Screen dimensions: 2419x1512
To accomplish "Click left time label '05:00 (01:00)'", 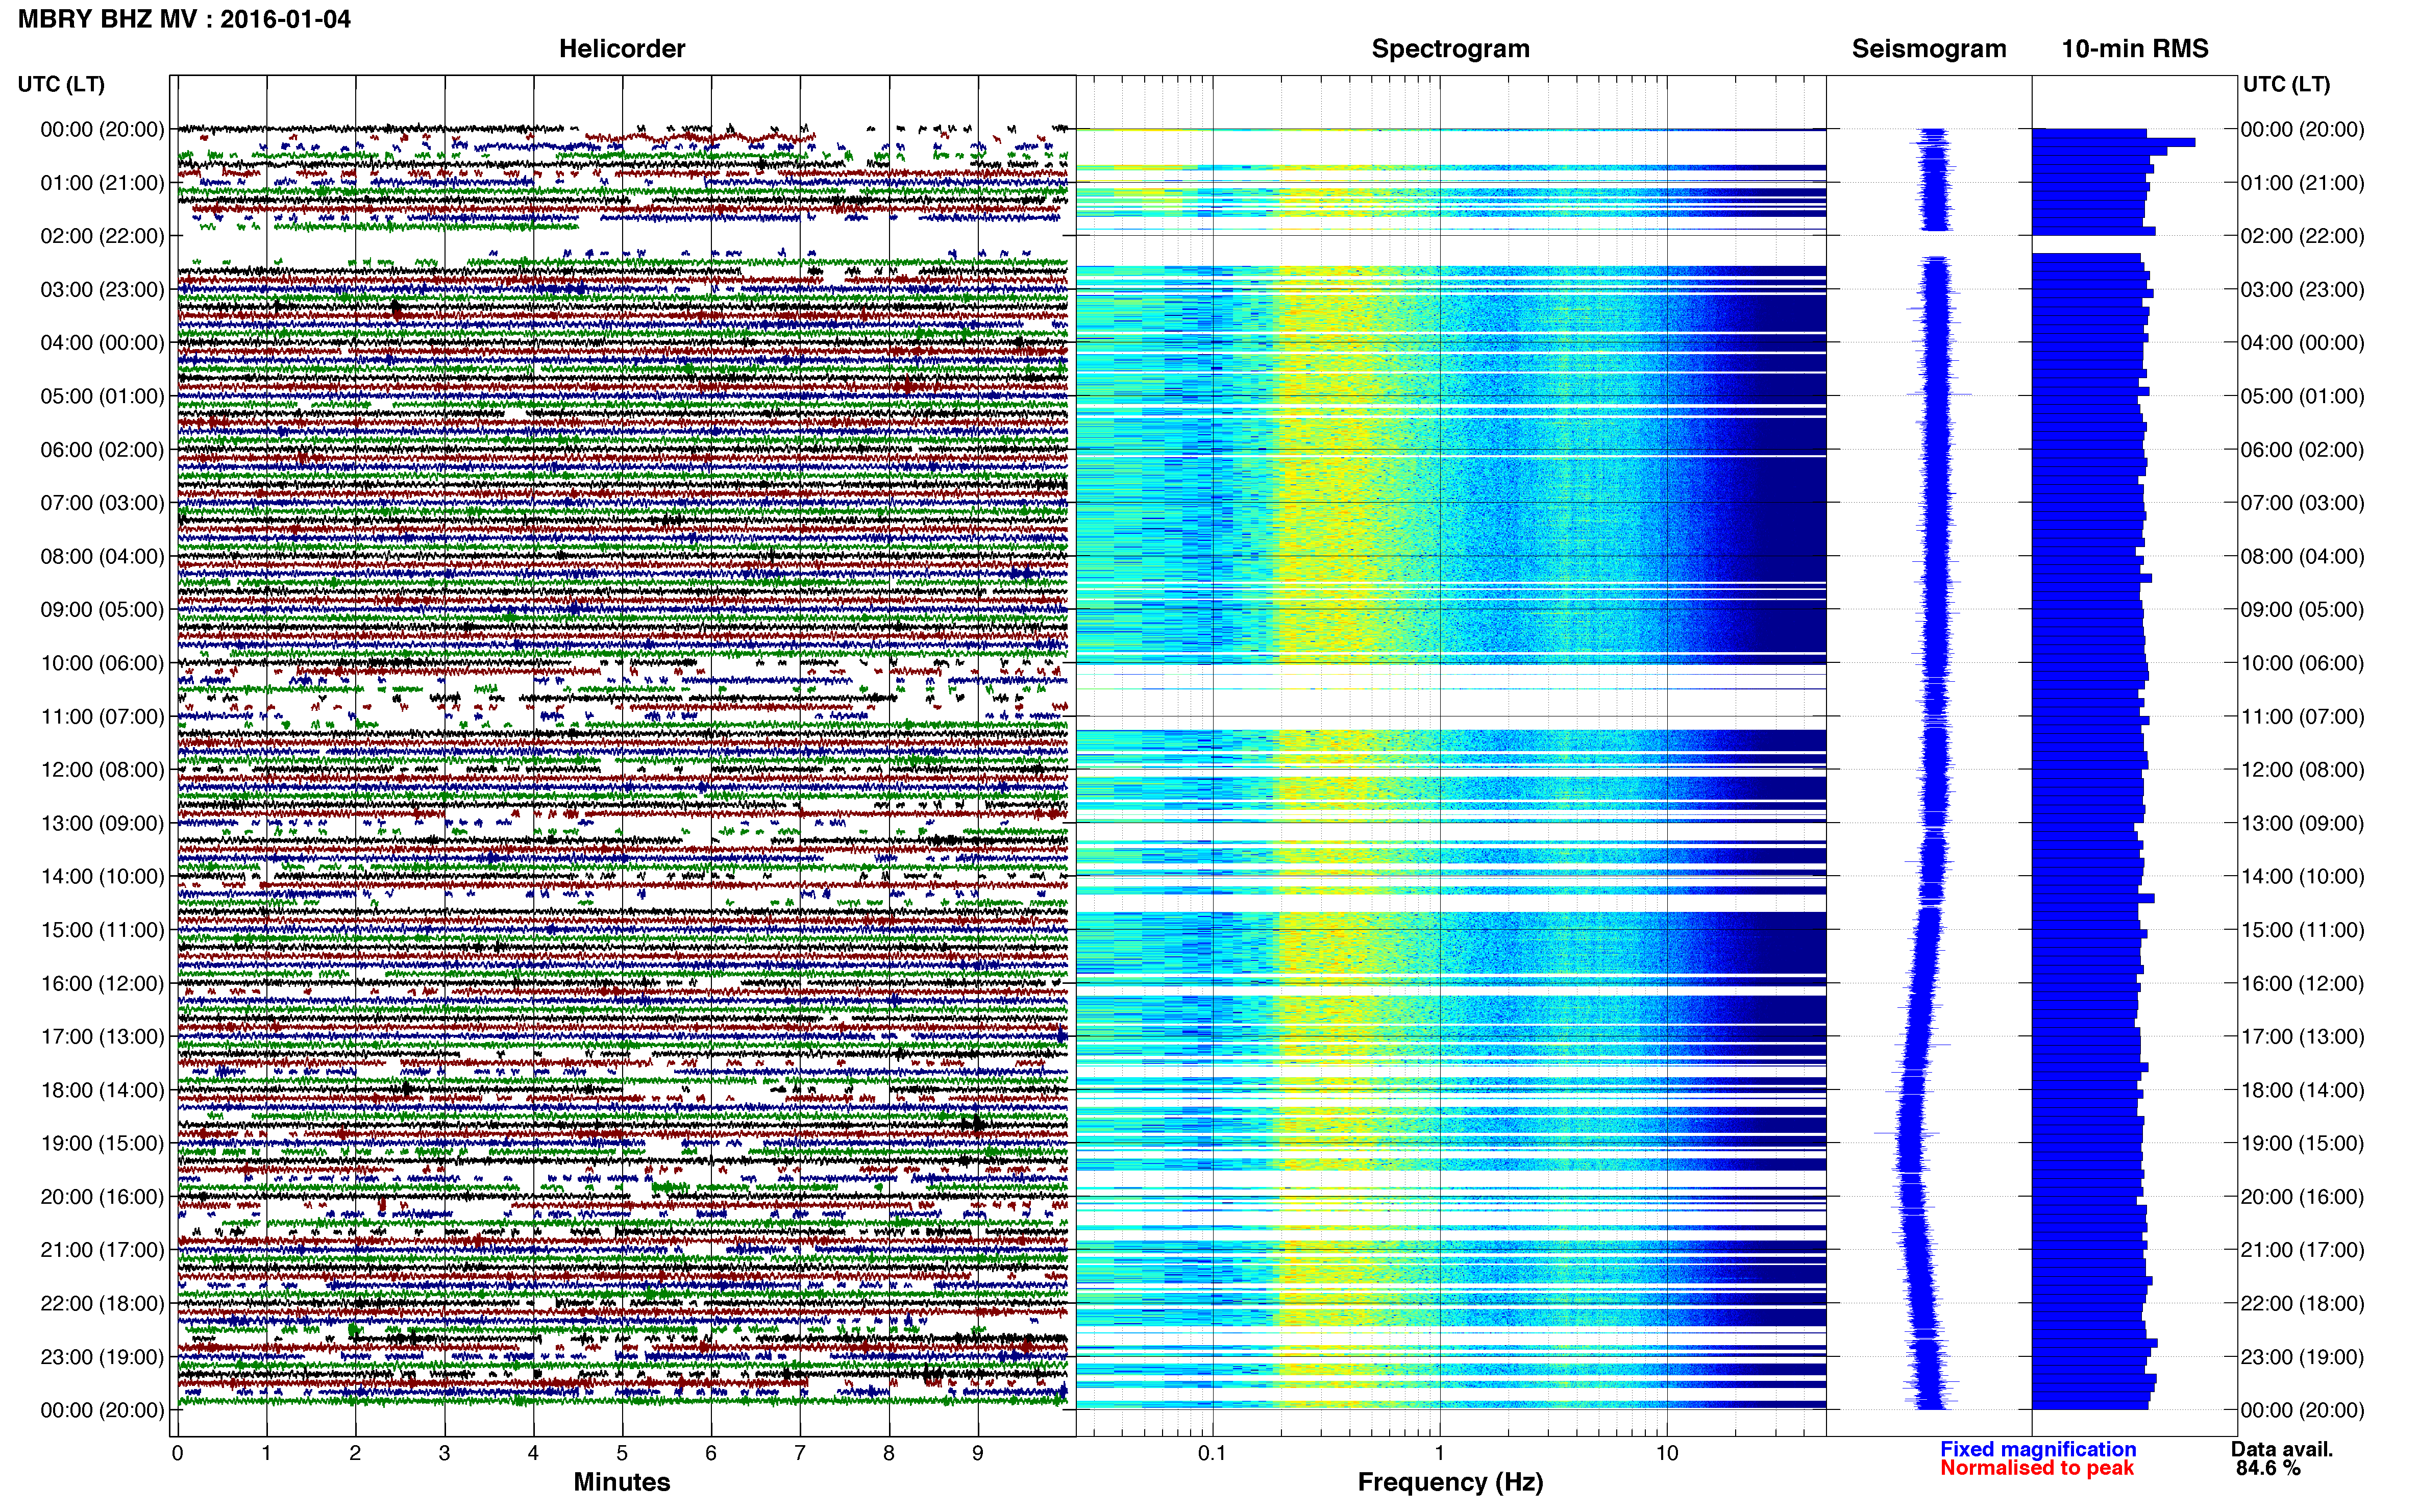I will 102,396.
